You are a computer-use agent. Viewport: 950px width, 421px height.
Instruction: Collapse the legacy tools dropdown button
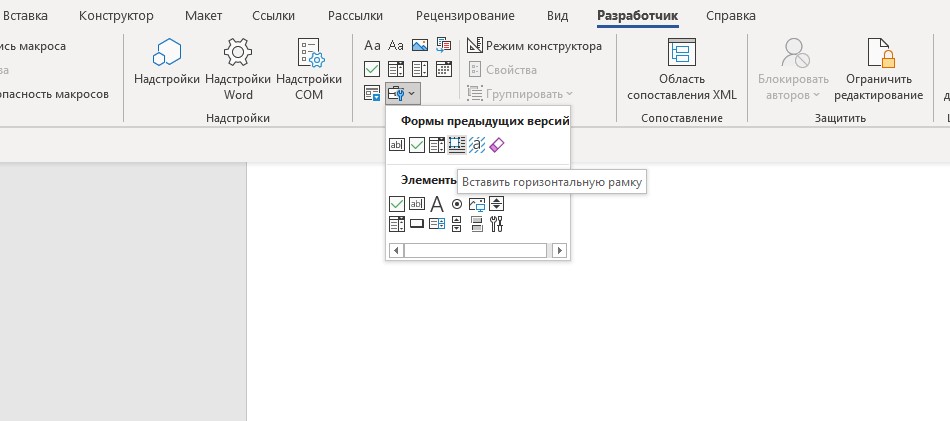point(402,93)
